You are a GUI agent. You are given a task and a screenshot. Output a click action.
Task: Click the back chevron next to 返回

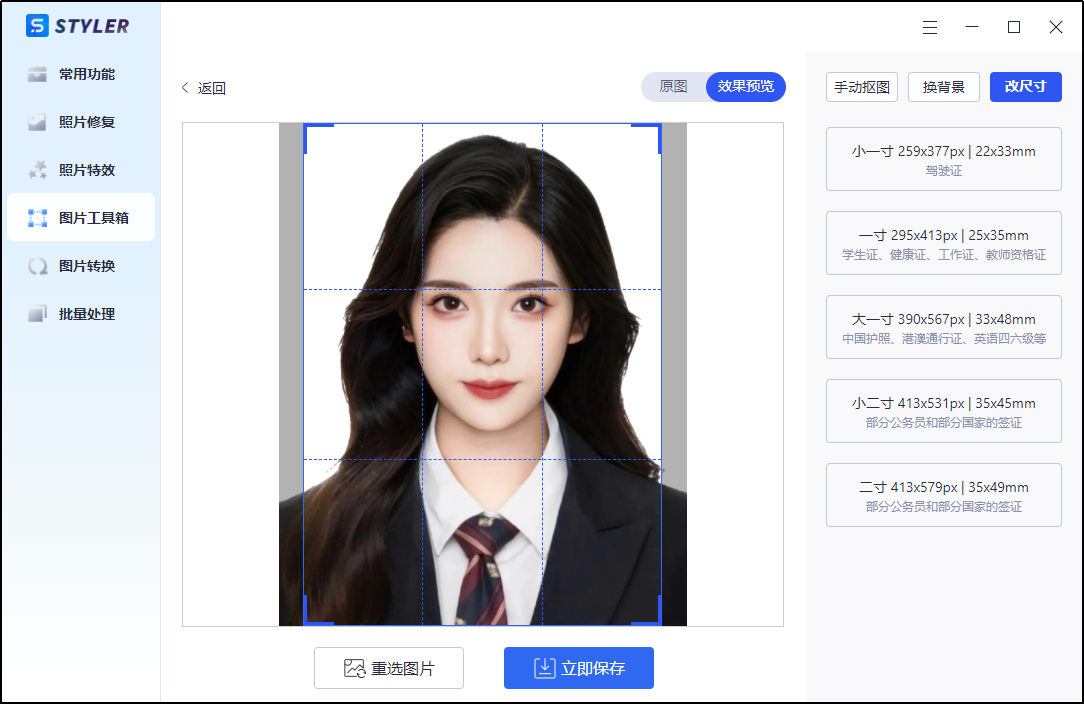[185, 87]
